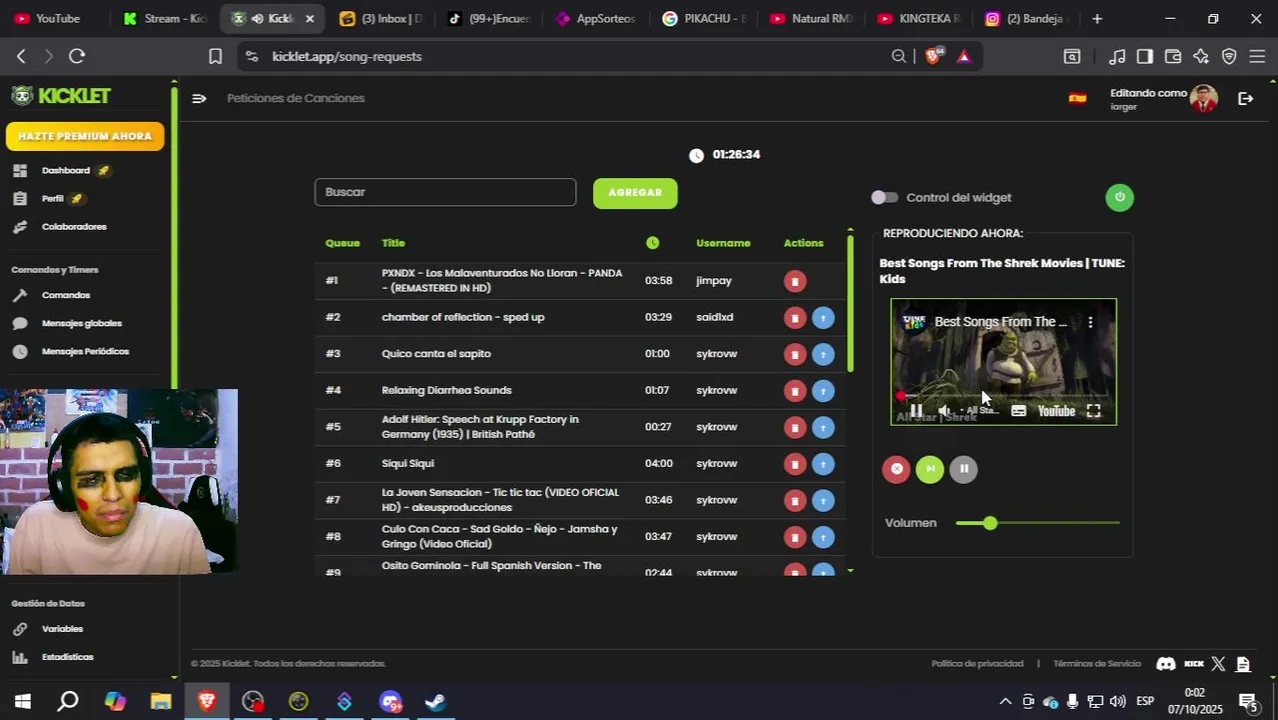Delete Siqui Siqui from the queue
1278x720 pixels.
[x=794, y=464]
